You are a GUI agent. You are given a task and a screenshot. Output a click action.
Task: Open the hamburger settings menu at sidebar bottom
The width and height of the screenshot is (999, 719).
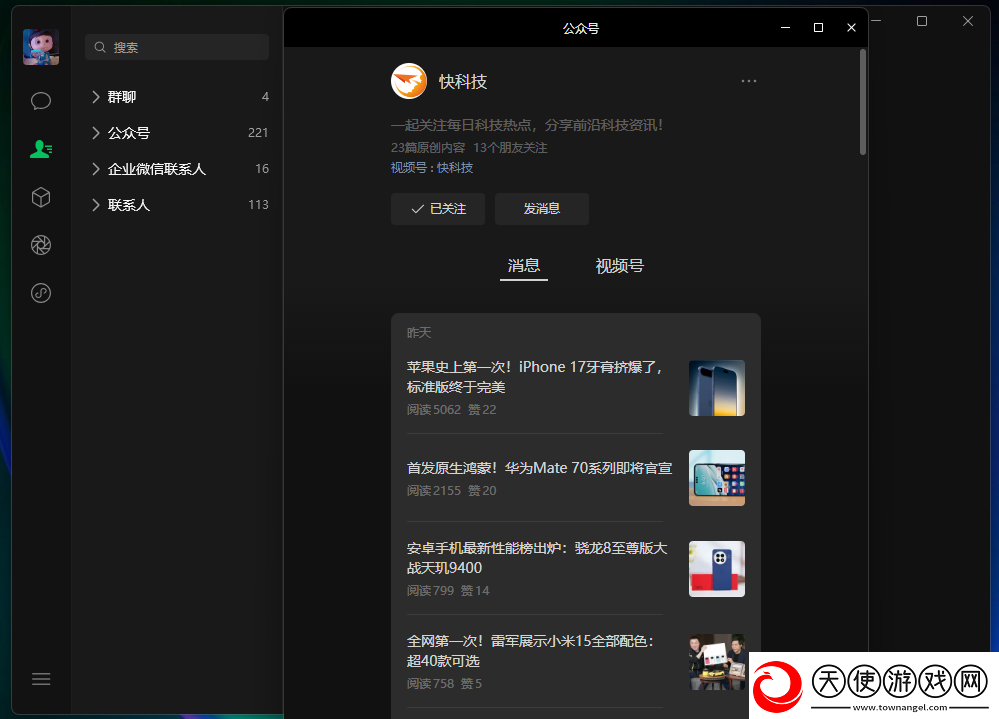41,679
